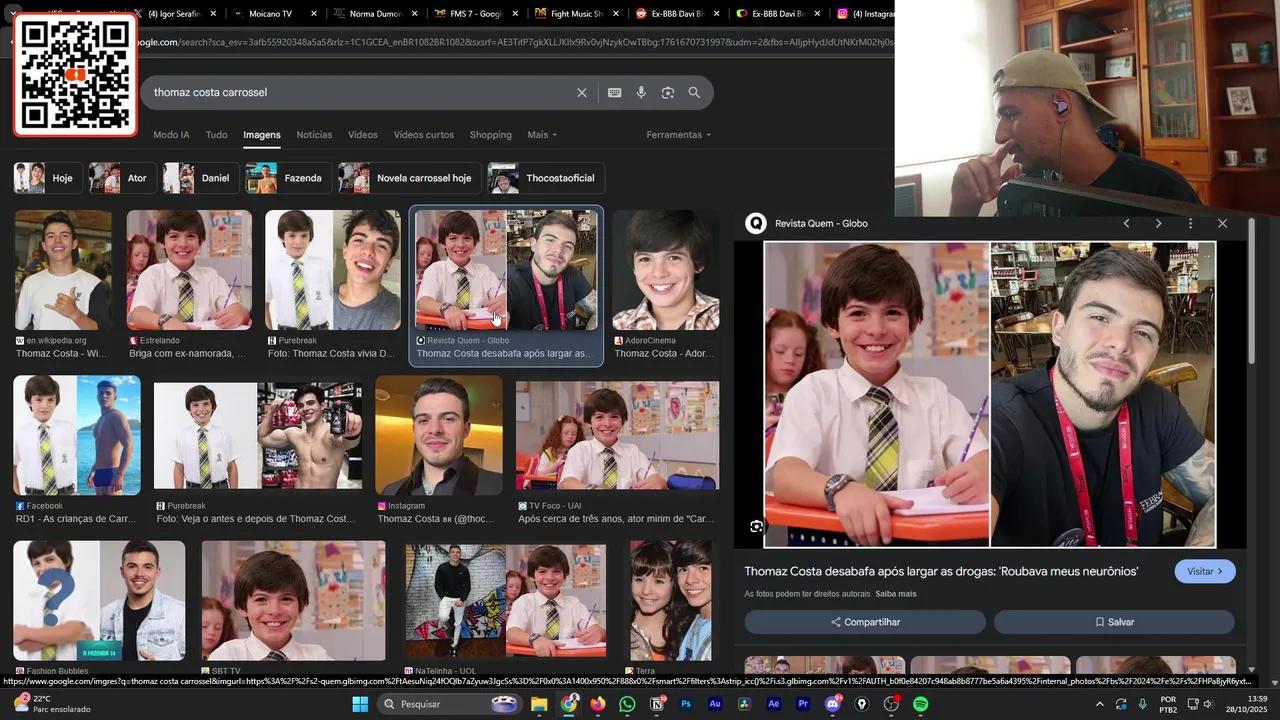Launch Adobe Audition from taskbar
Screen dimensions: 1280x720
pos(715,704)
